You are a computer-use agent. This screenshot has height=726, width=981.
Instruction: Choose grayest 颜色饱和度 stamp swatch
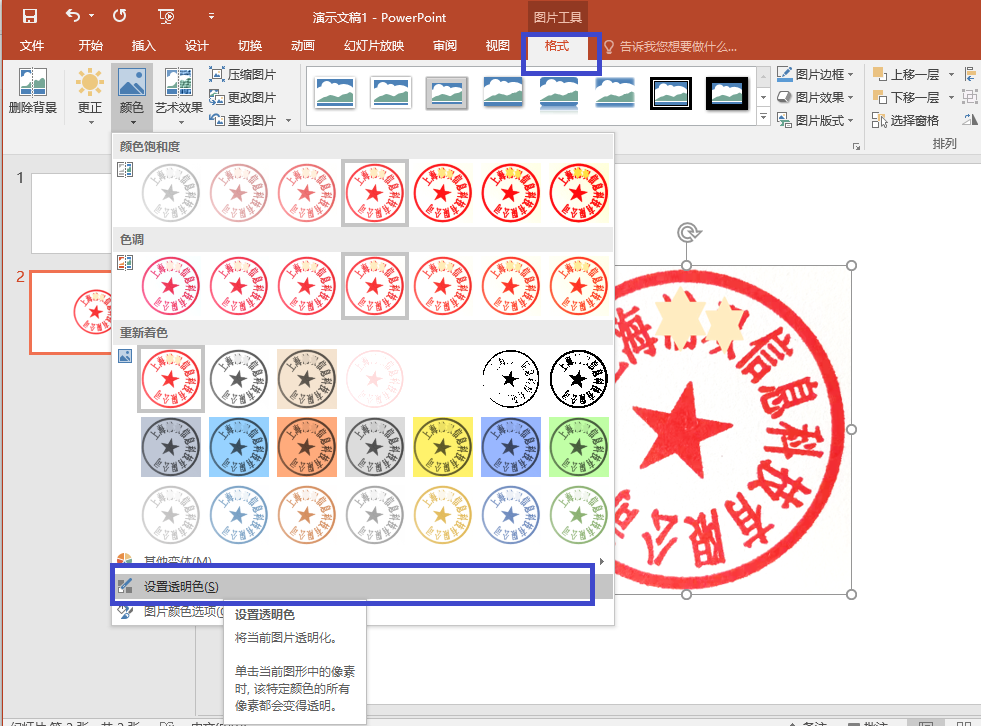pyautogui.click(x=171, y=193)
